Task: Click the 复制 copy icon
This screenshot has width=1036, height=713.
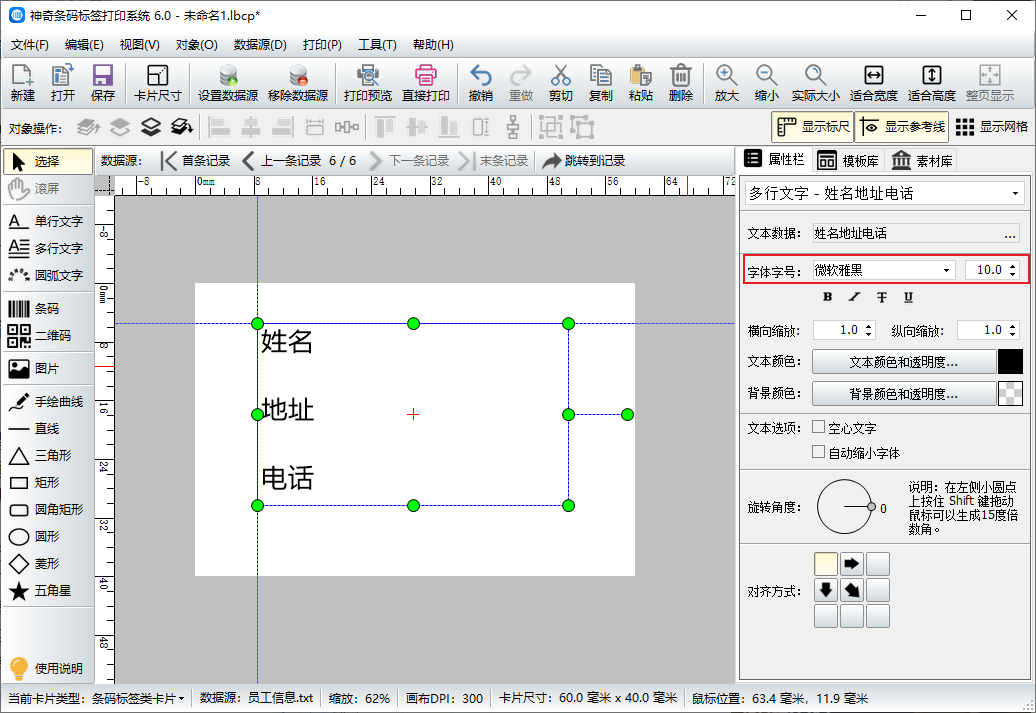Action: coord(601,83)
